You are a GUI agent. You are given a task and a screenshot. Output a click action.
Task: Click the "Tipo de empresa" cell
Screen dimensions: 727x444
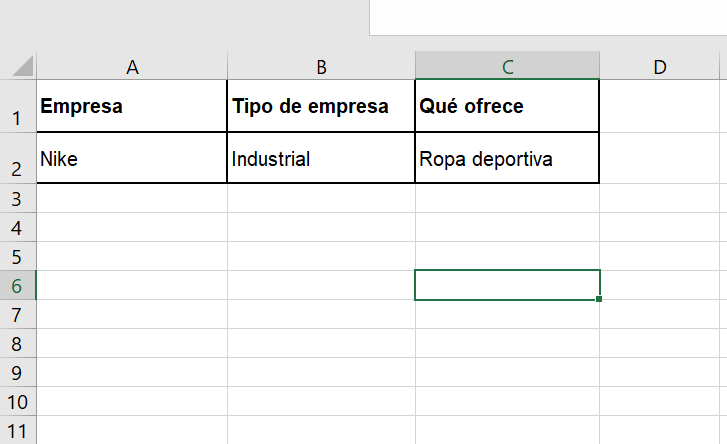(x=321, y=106)
